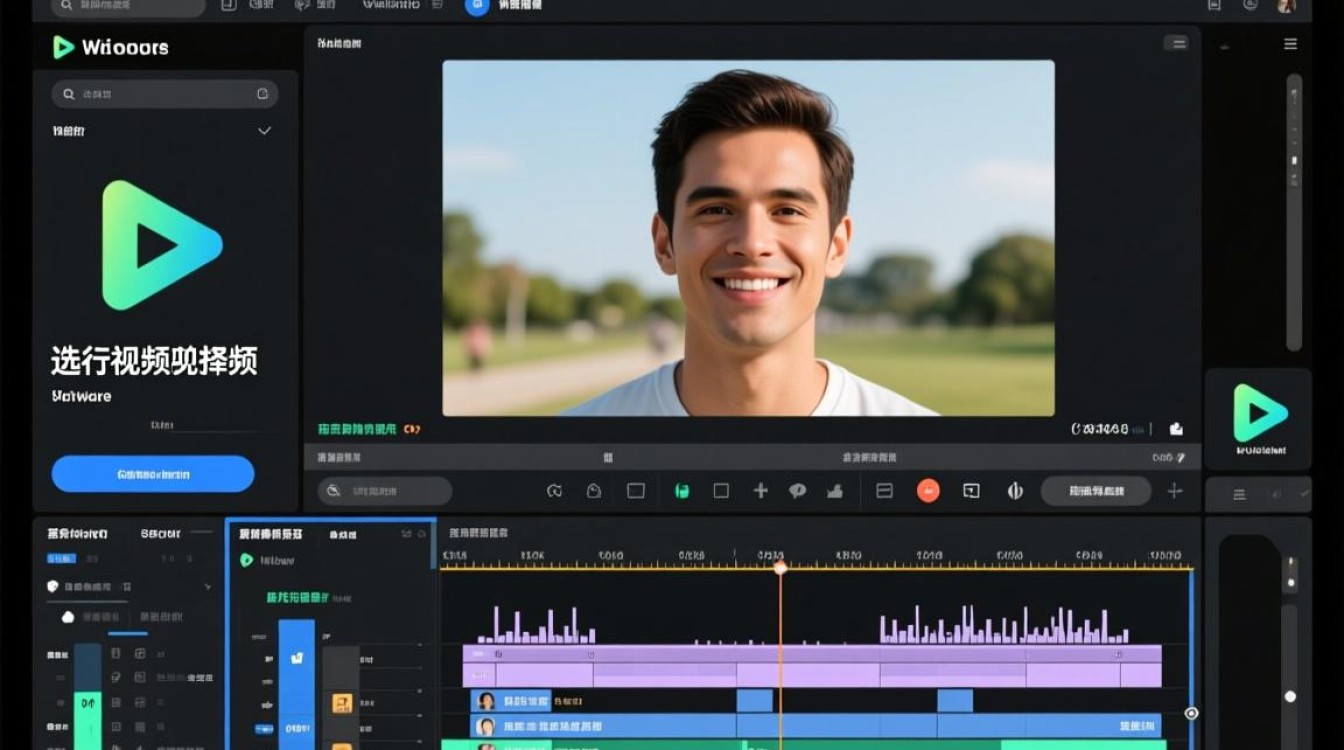Click the orange playhead marker on timeline ruler
This screenshot has height=750, width=1344.
coord(780,568)
